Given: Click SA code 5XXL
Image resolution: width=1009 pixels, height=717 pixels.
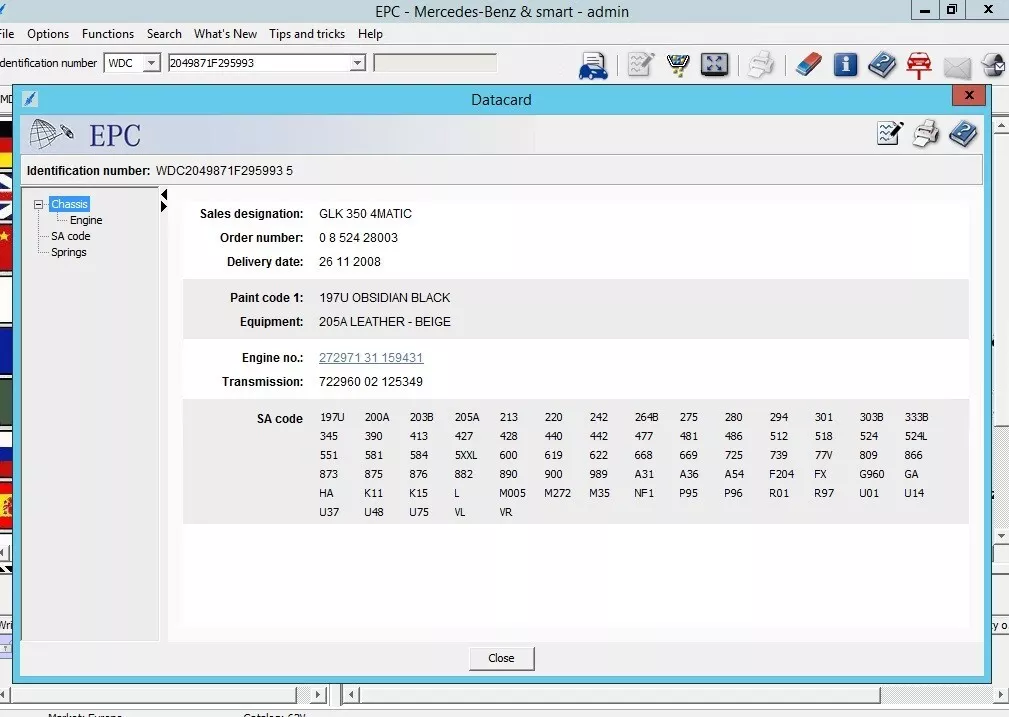Looking at the screenshot, I should click(x=466, y=455).
